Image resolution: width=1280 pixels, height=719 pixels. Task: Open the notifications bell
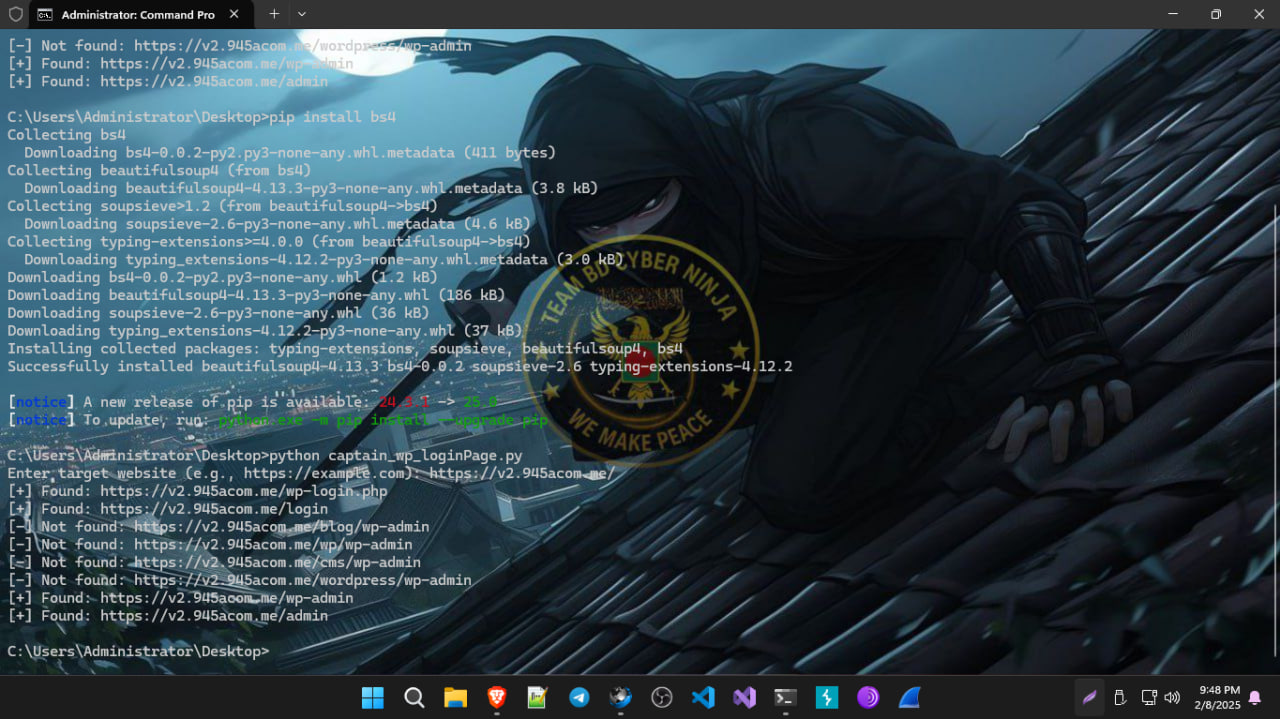coord(1255,698)
